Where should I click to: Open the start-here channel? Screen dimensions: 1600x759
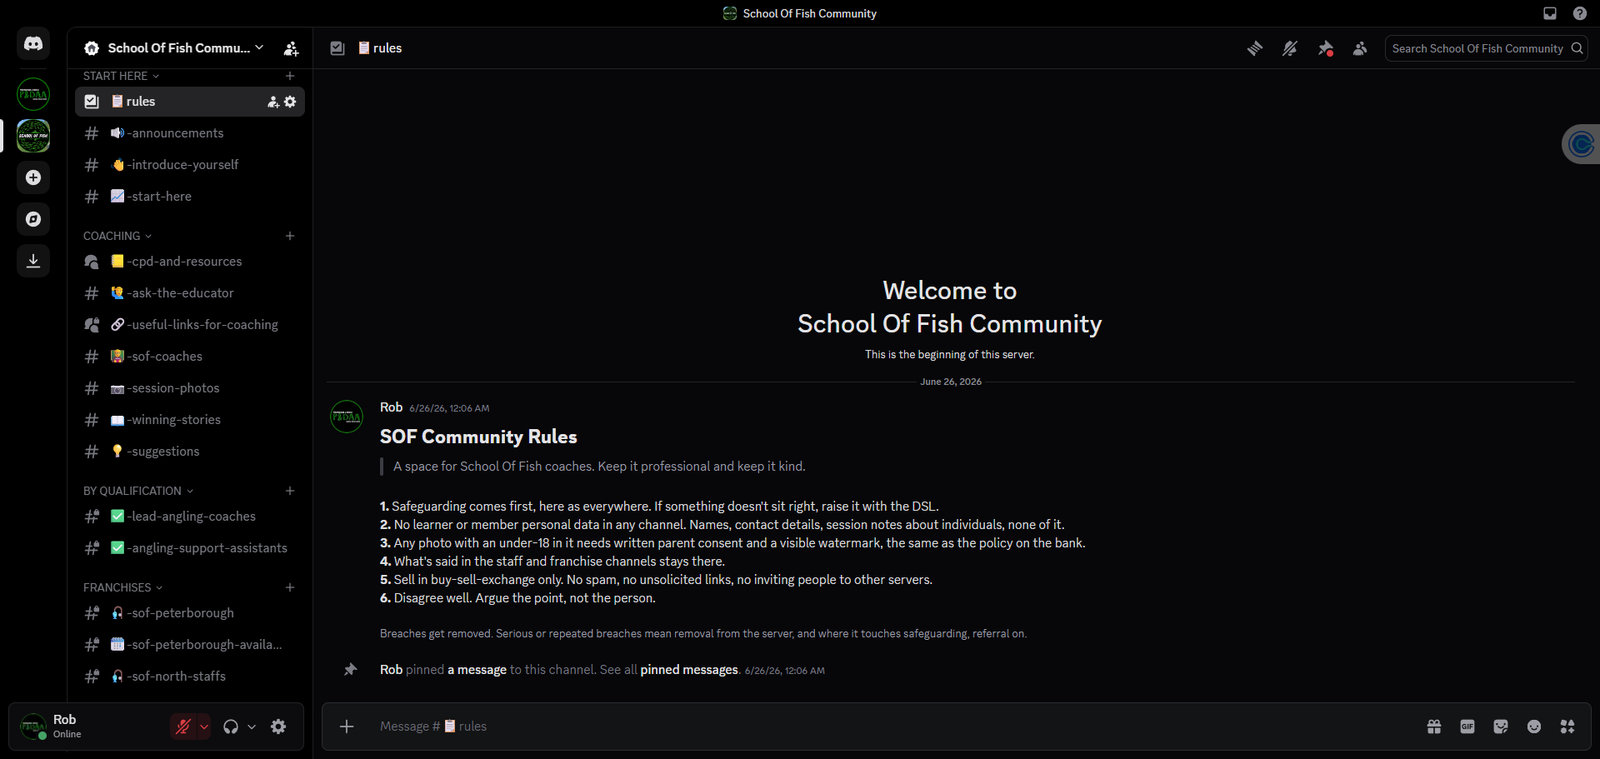(x=190, y=197)
